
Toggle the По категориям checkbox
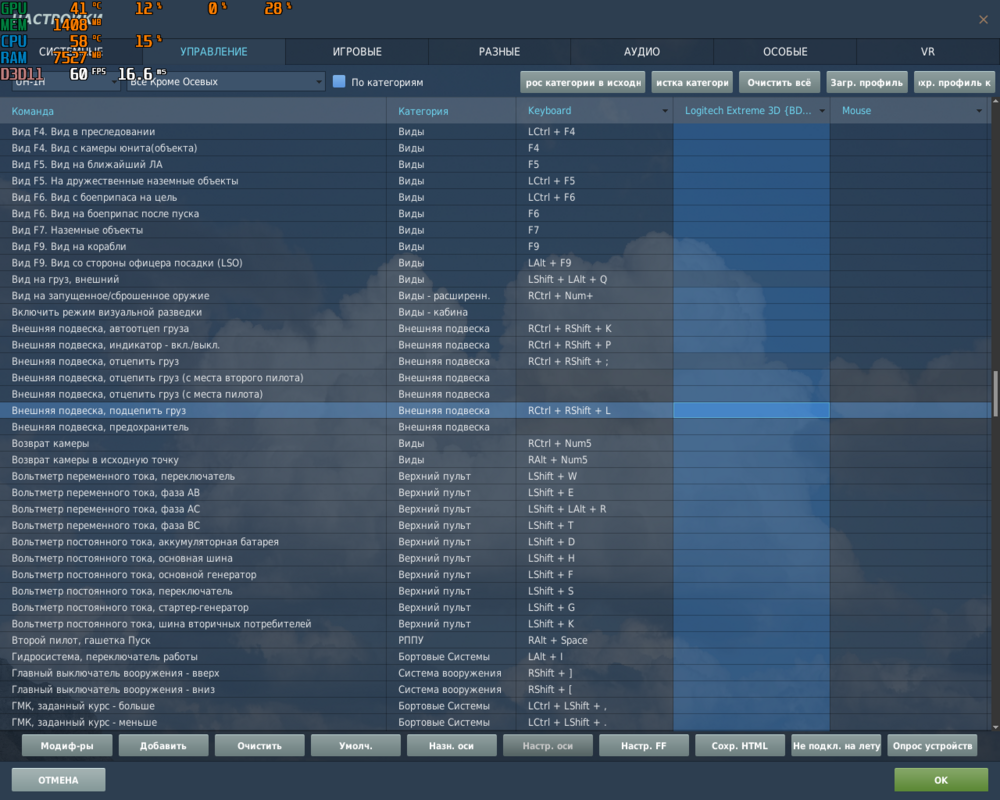(337, 82)
